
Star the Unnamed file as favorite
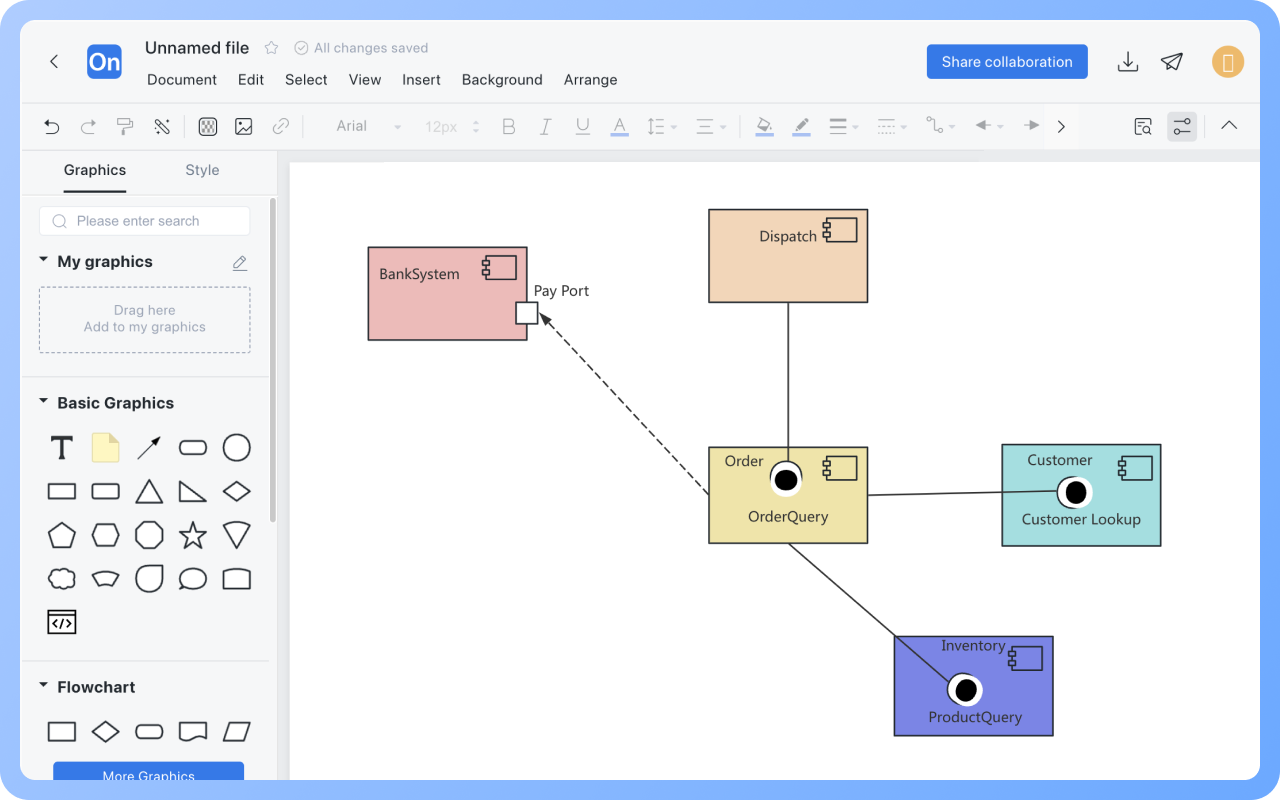point(271,48)
